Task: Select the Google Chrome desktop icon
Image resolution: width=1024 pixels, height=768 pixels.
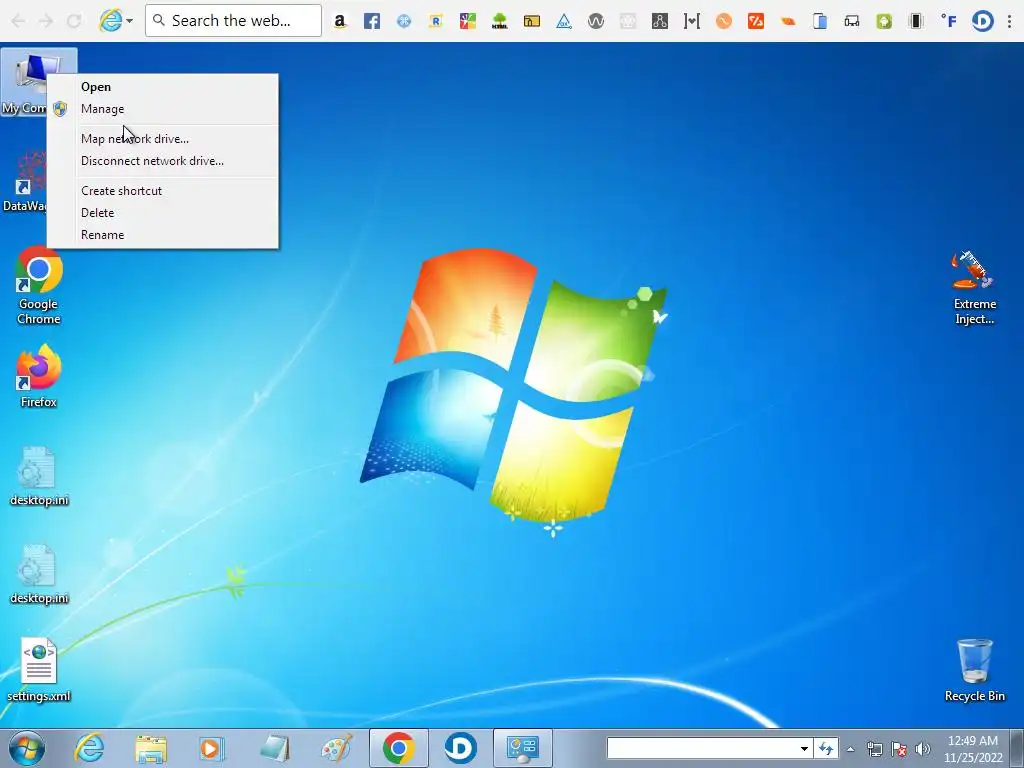Action: point(39,285)
